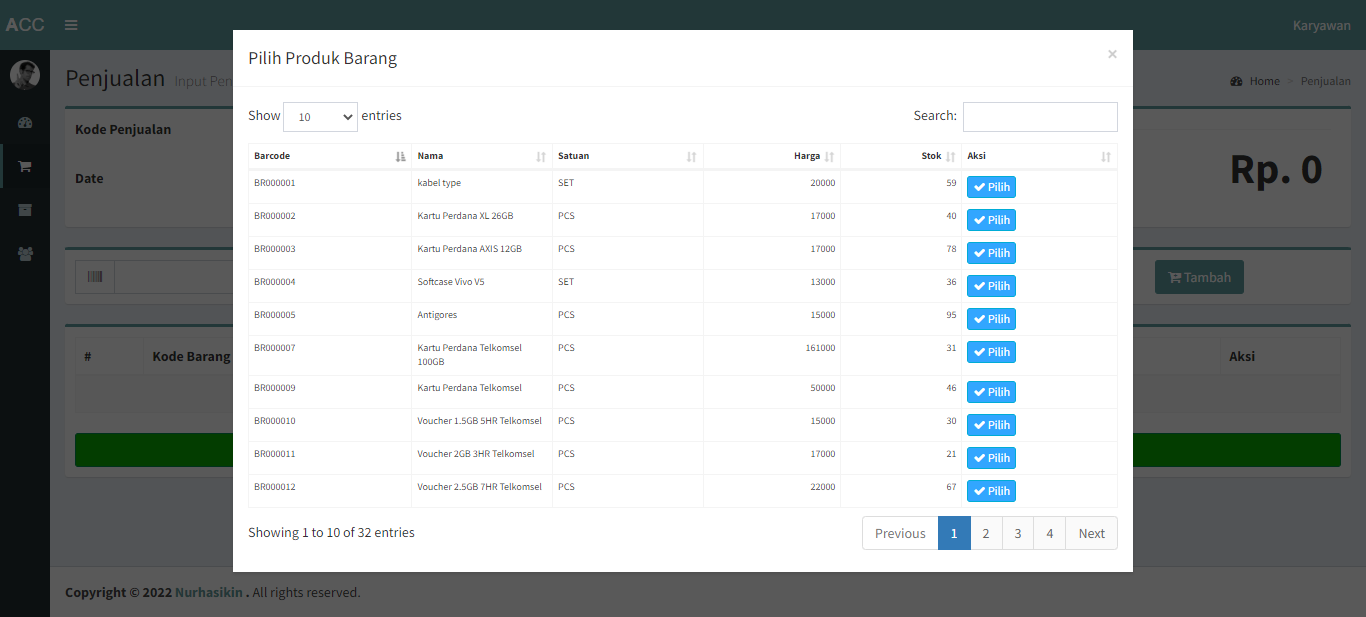Image resolution: width=1366 pixels, height=617 pixels.
Task: Pilih BR000009 Kartu Perdana Telkomsel
Action: (x=991, y=392)
